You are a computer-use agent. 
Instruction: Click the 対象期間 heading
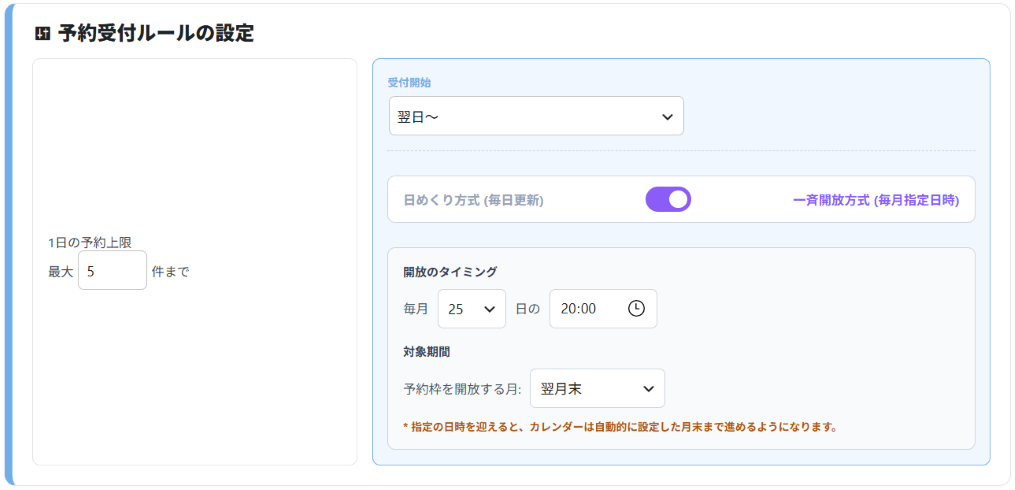pyautogui.click(x=427, y=352)
